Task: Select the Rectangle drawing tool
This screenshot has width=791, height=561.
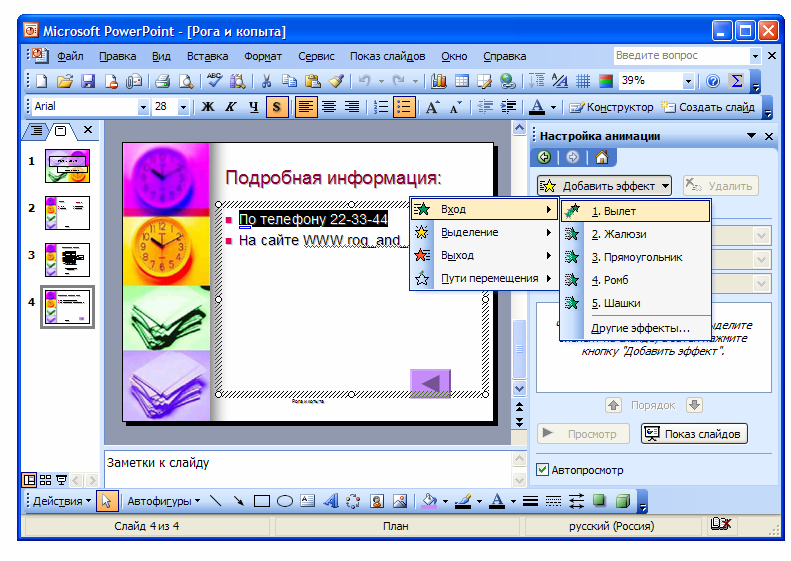Action: click(261, 501)
